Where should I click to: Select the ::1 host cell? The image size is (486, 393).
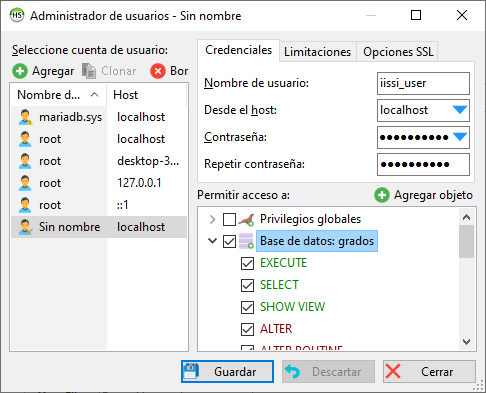pos(123,205)
